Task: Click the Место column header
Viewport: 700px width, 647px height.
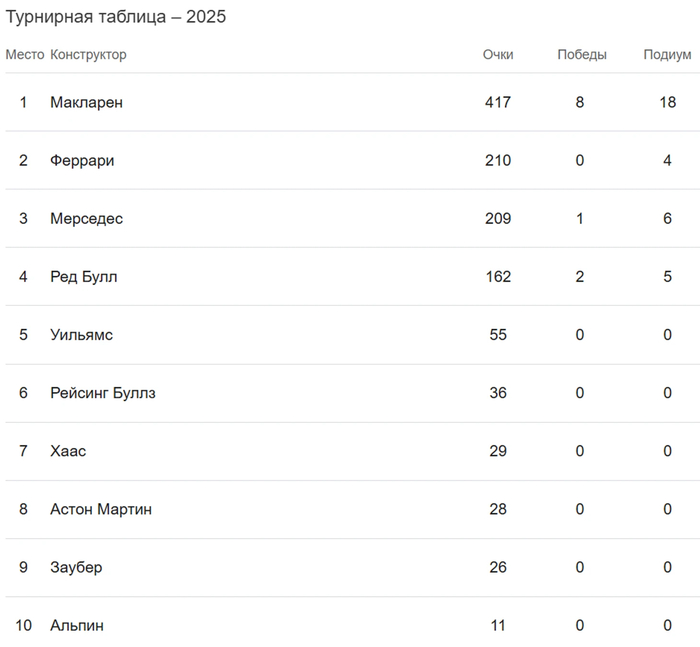Action: click(x=24, y=55)
